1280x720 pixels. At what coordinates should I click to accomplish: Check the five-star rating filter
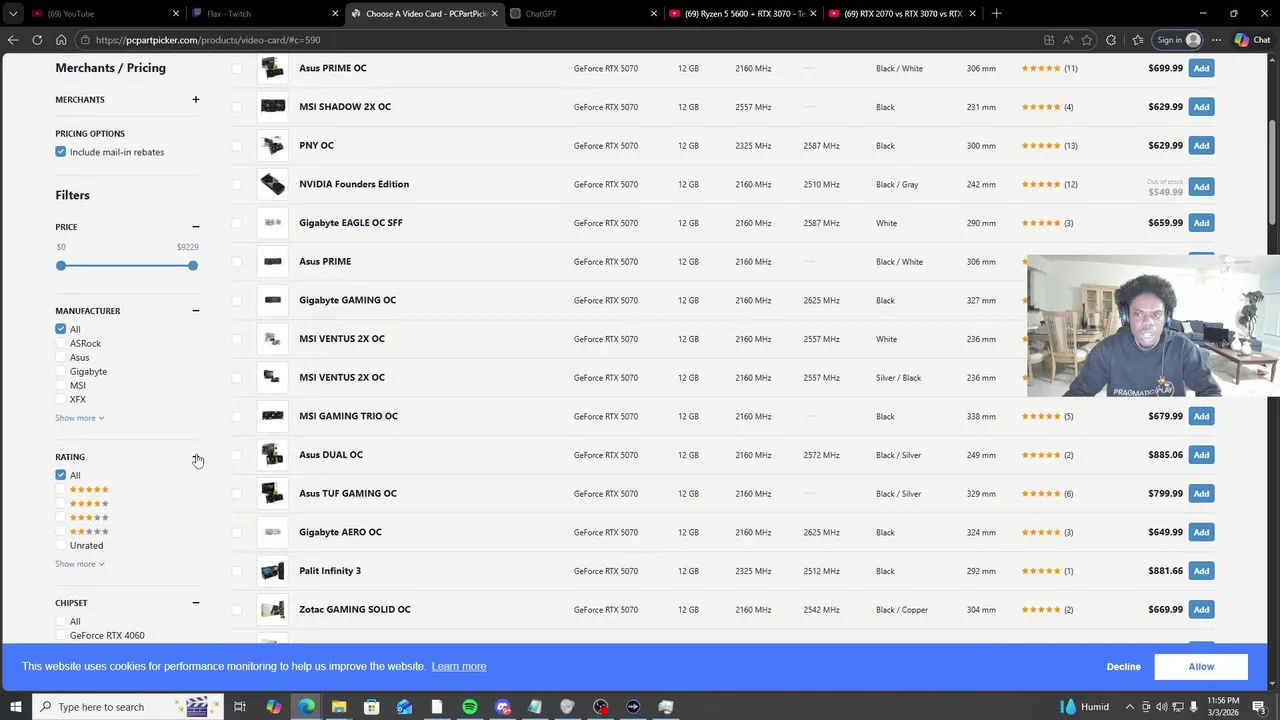[x=61, y=489]
